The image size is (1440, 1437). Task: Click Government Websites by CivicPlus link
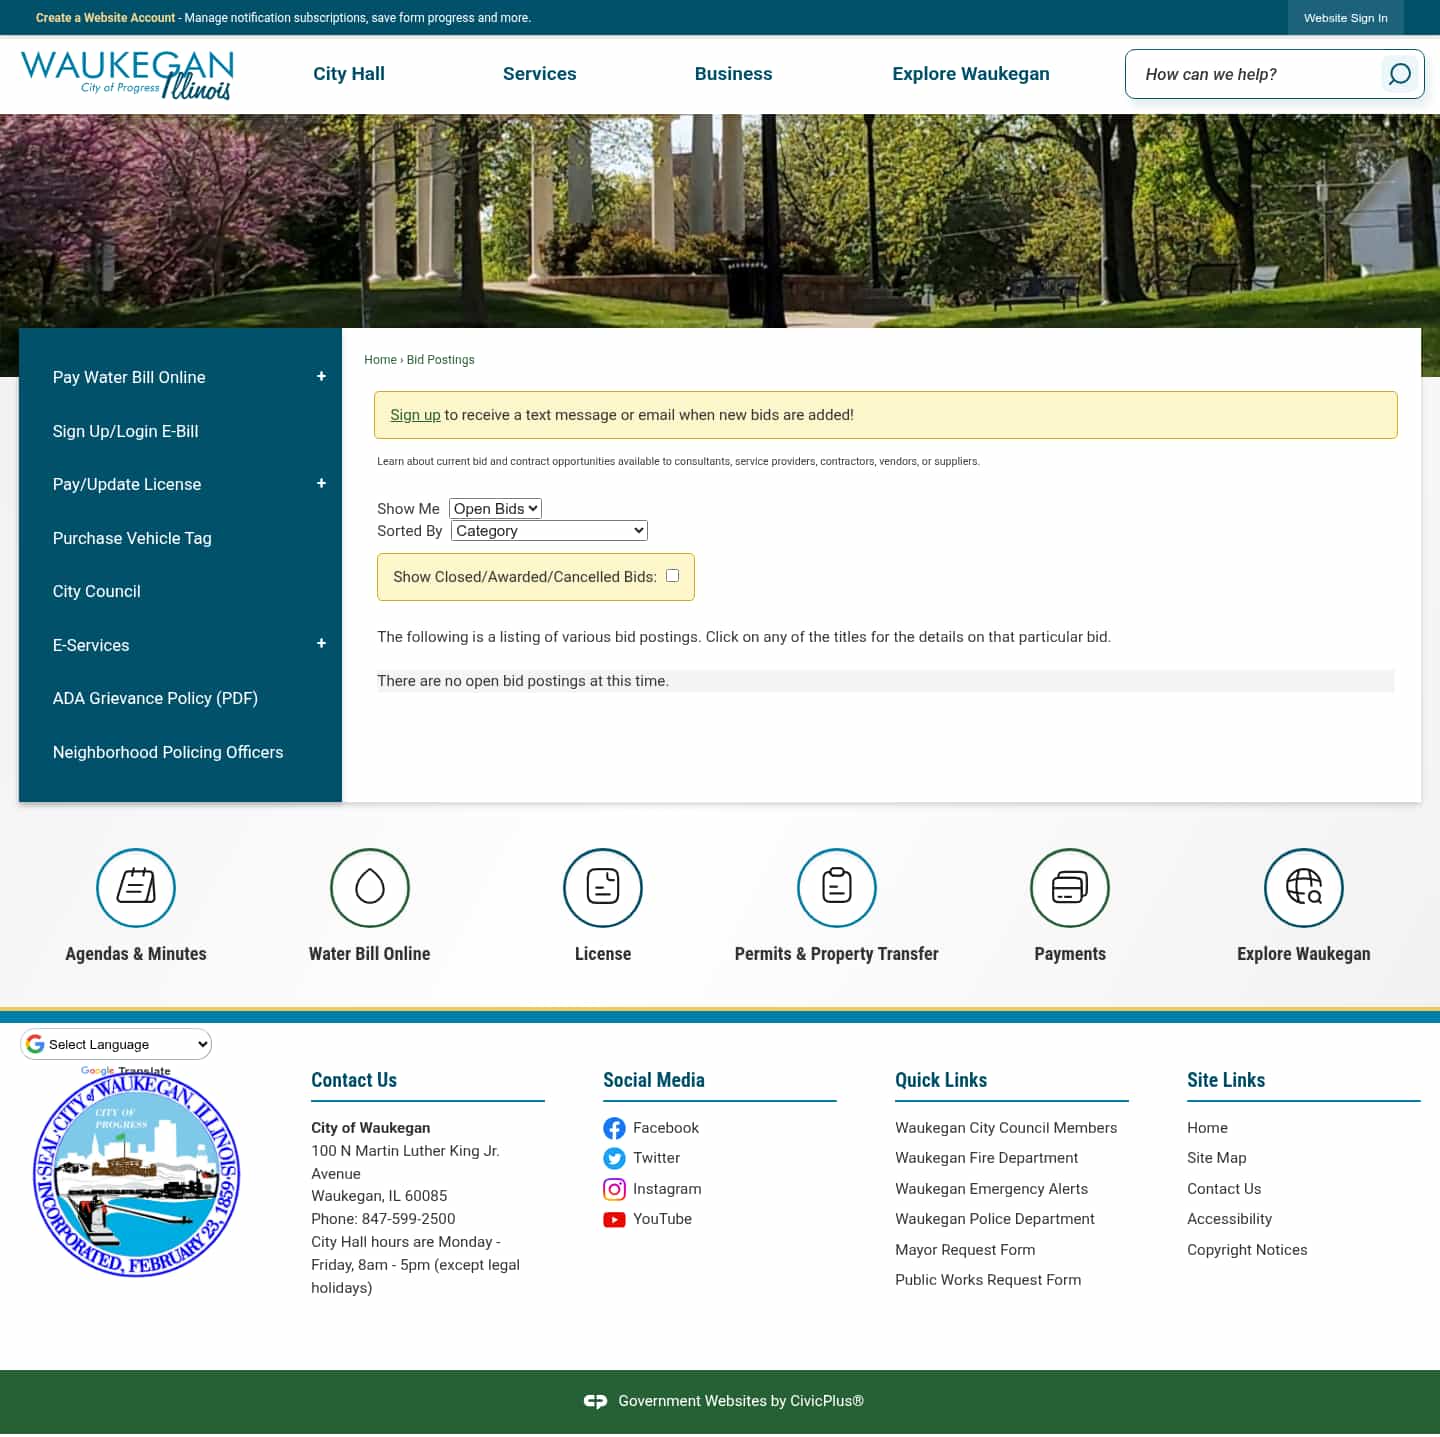pyautogui.click(x=741, y=1401)
